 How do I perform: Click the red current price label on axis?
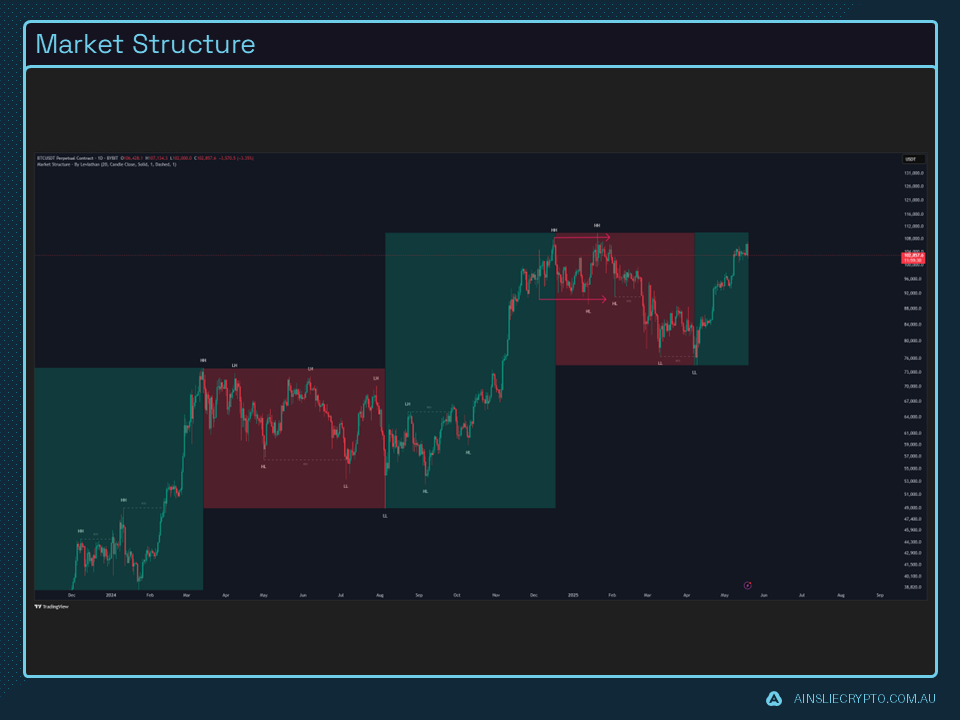(x=911, y=256)
